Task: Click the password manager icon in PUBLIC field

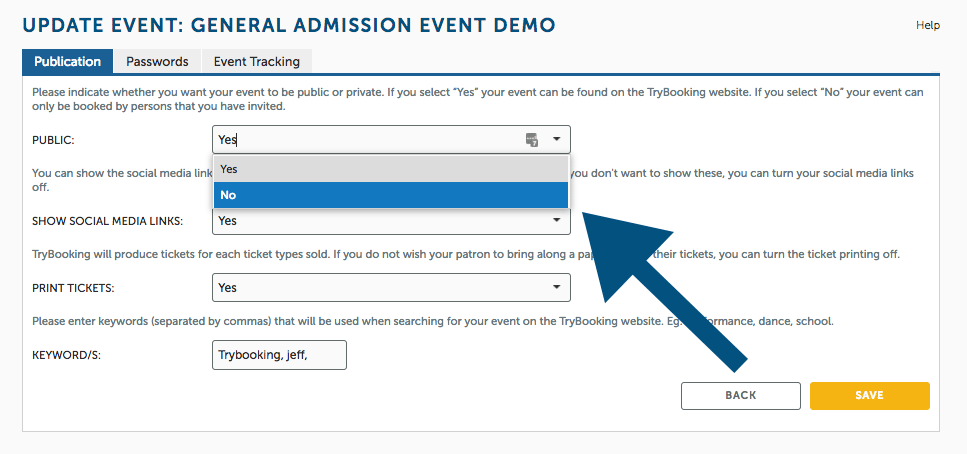Action: click(532, 139)
